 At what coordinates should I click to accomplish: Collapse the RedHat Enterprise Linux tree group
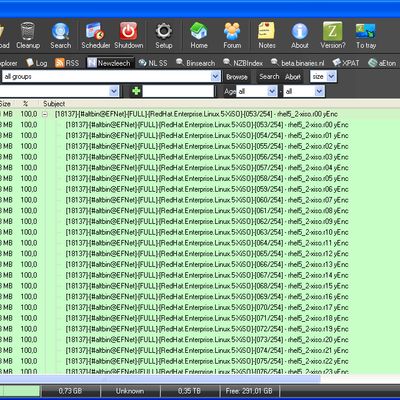click(45, 114)
